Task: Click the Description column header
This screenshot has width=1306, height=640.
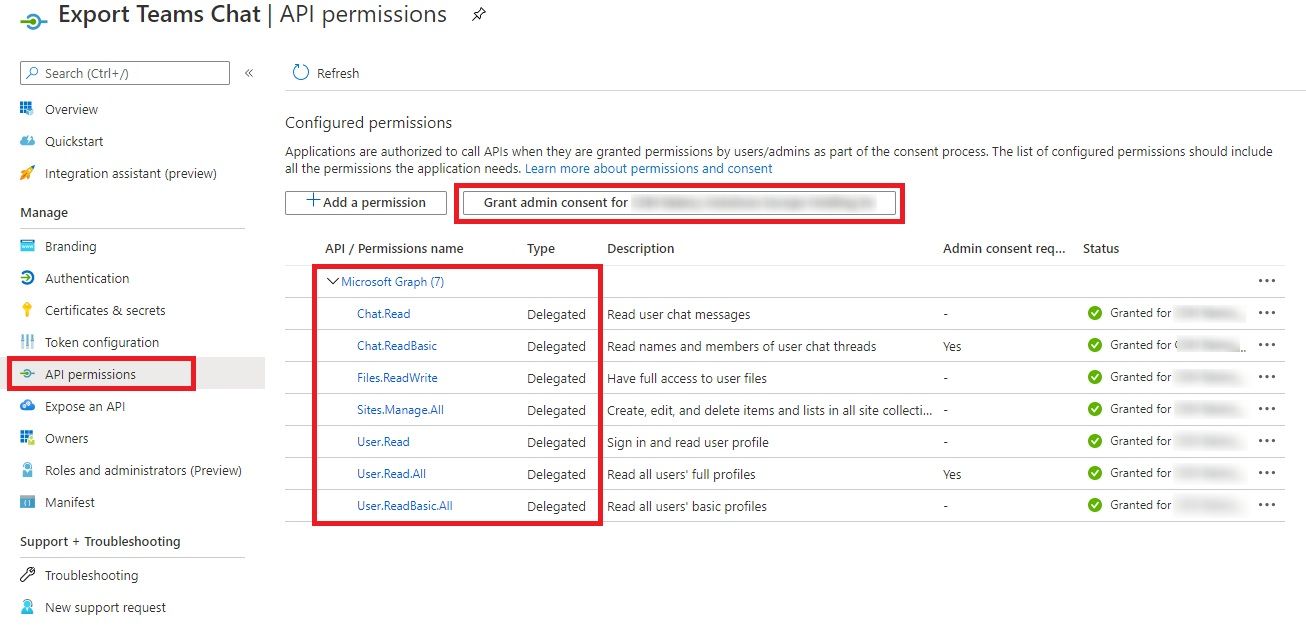Action: coord(641,248)
